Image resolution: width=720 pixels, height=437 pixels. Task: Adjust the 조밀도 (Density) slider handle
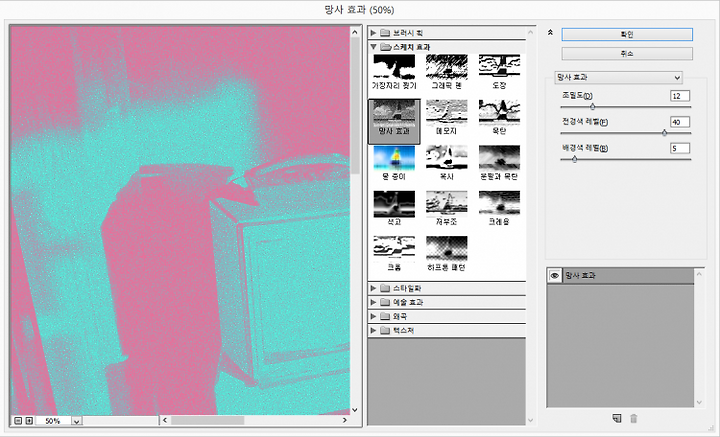click(592, 106)
